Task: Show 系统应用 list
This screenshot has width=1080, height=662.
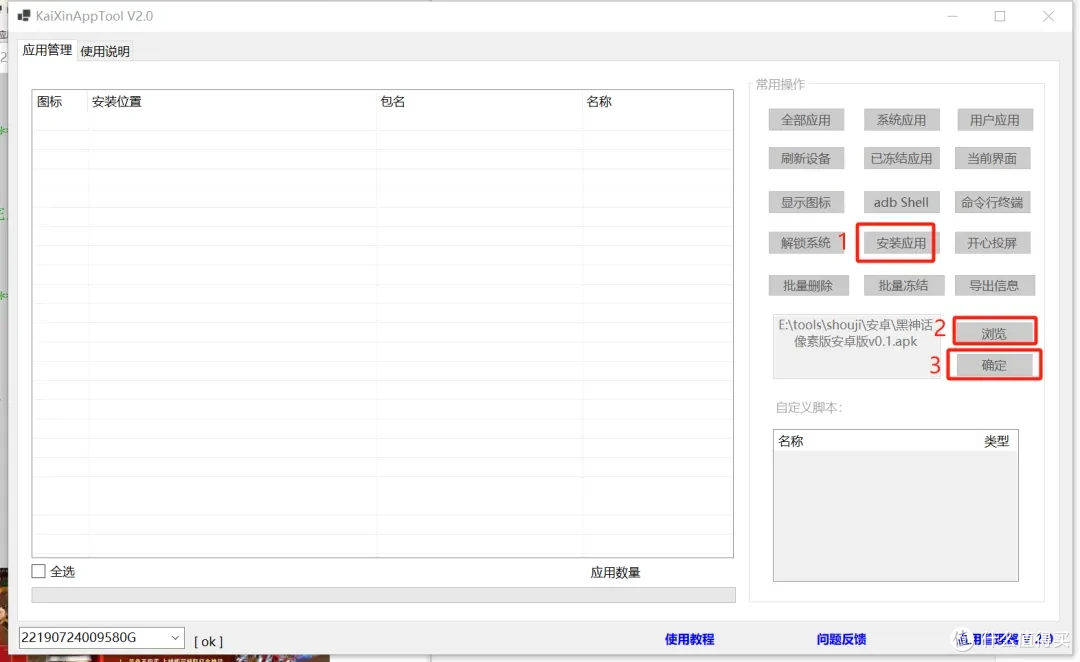Action: tap(901, 120)
